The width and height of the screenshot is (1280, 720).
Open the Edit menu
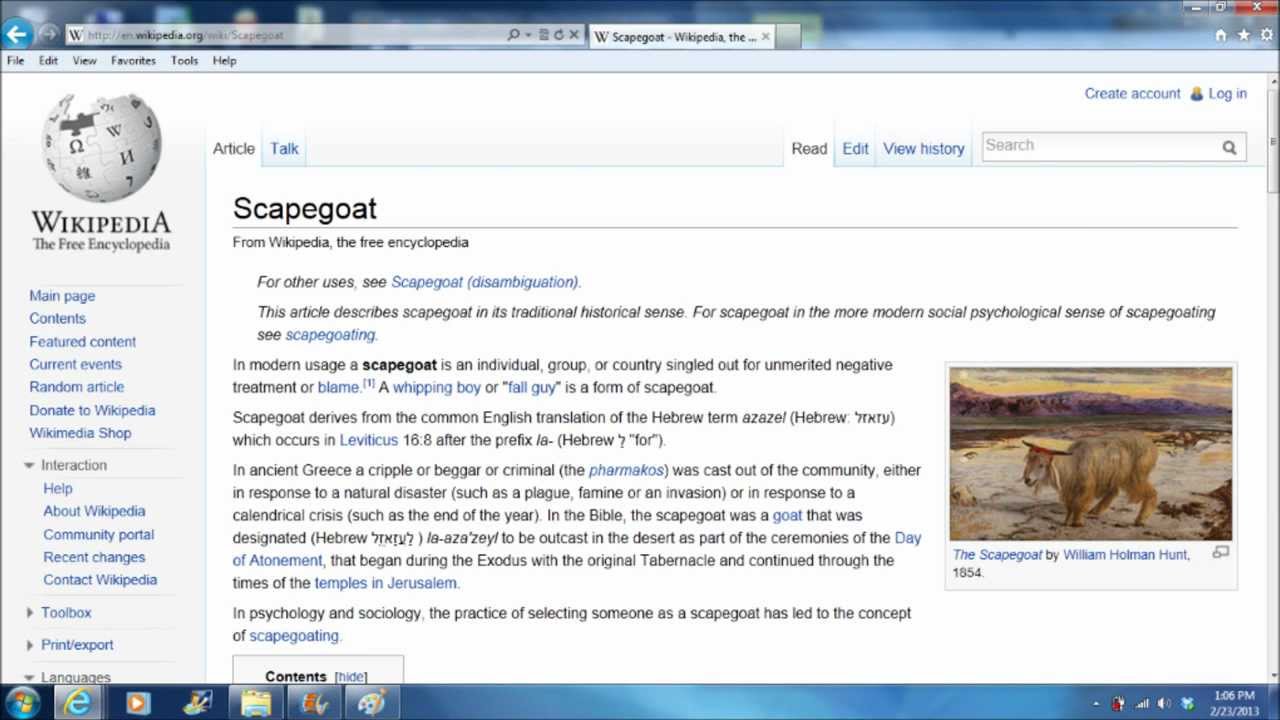coord(48,61)
